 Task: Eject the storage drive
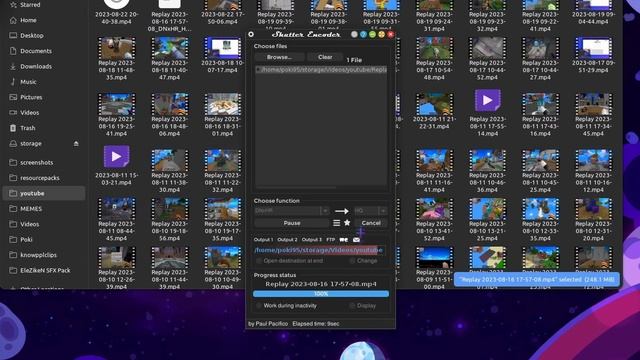point(76,144)
